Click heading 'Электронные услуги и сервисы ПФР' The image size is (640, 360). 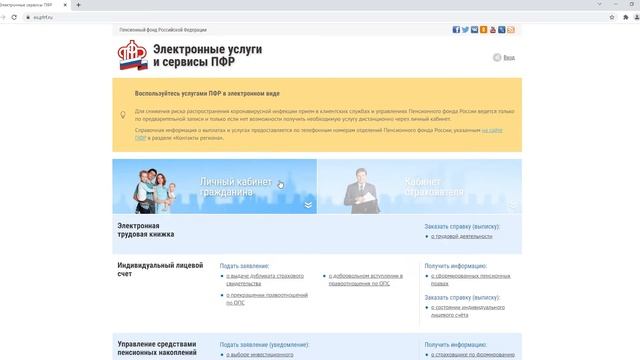coord(207,55)
